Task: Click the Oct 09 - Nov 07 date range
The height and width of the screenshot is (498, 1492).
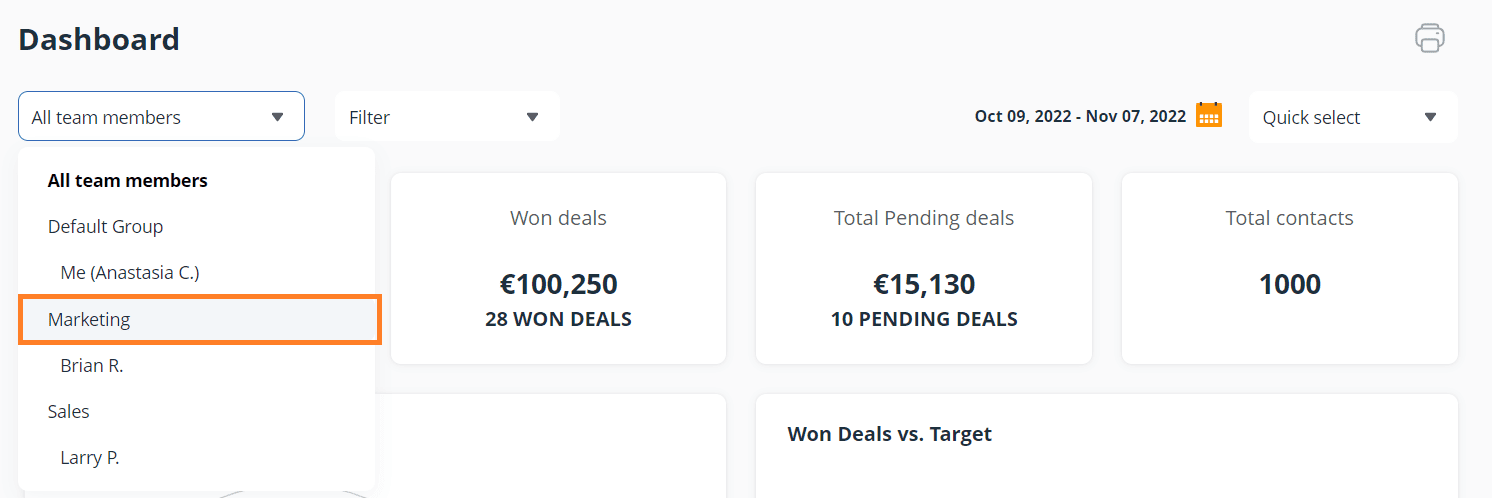Action: 1079,117
